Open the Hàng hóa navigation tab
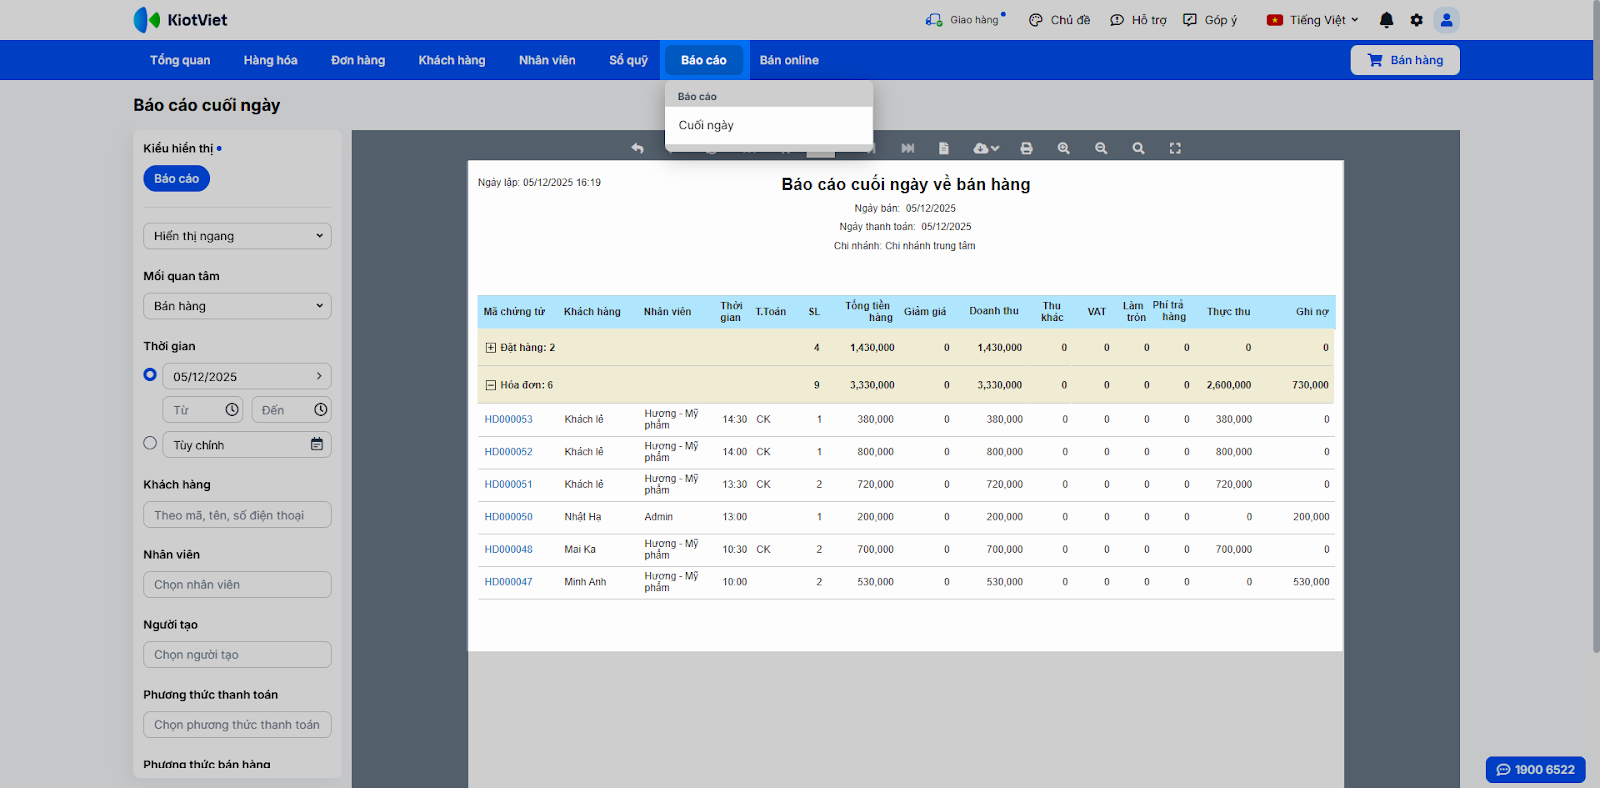The height and width of the screenshot is (788, 1600). [270, 60]
